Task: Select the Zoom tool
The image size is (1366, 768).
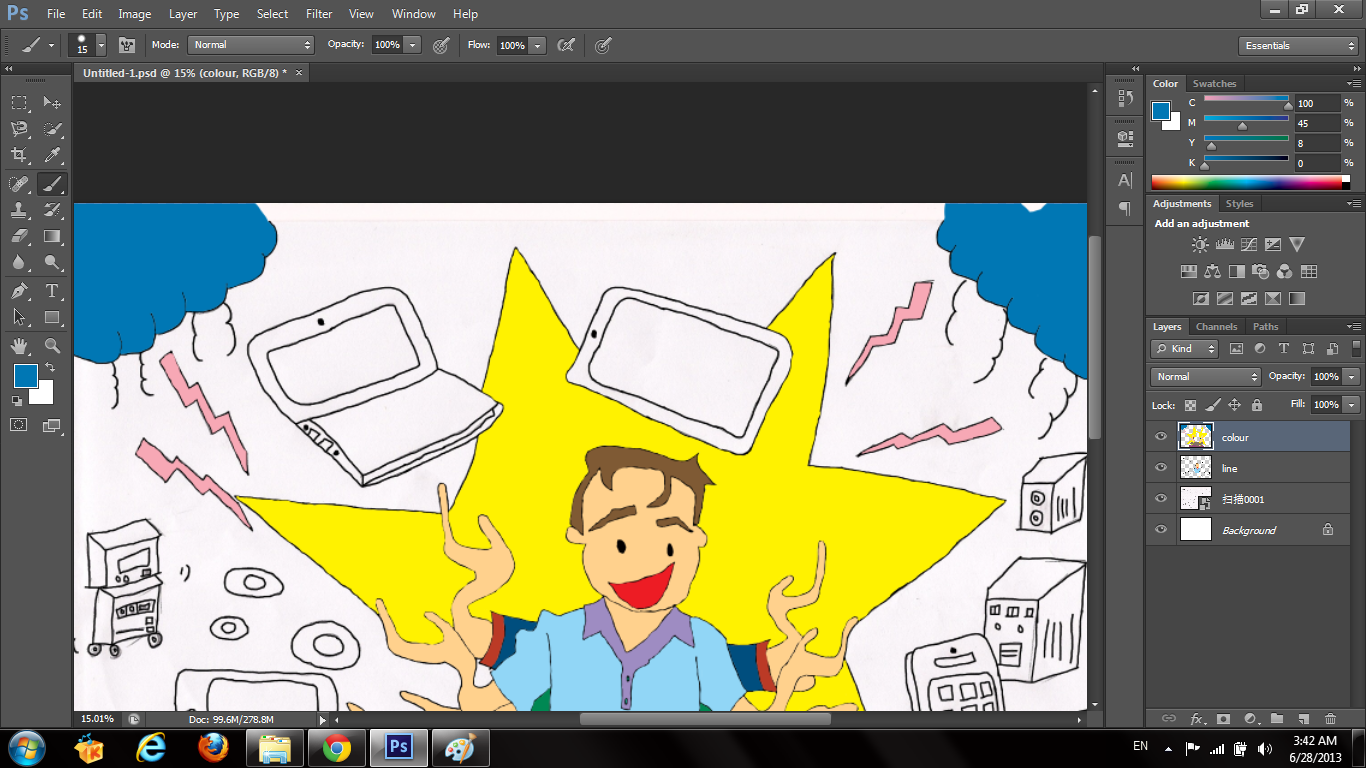Action: (x=52, y=346)
